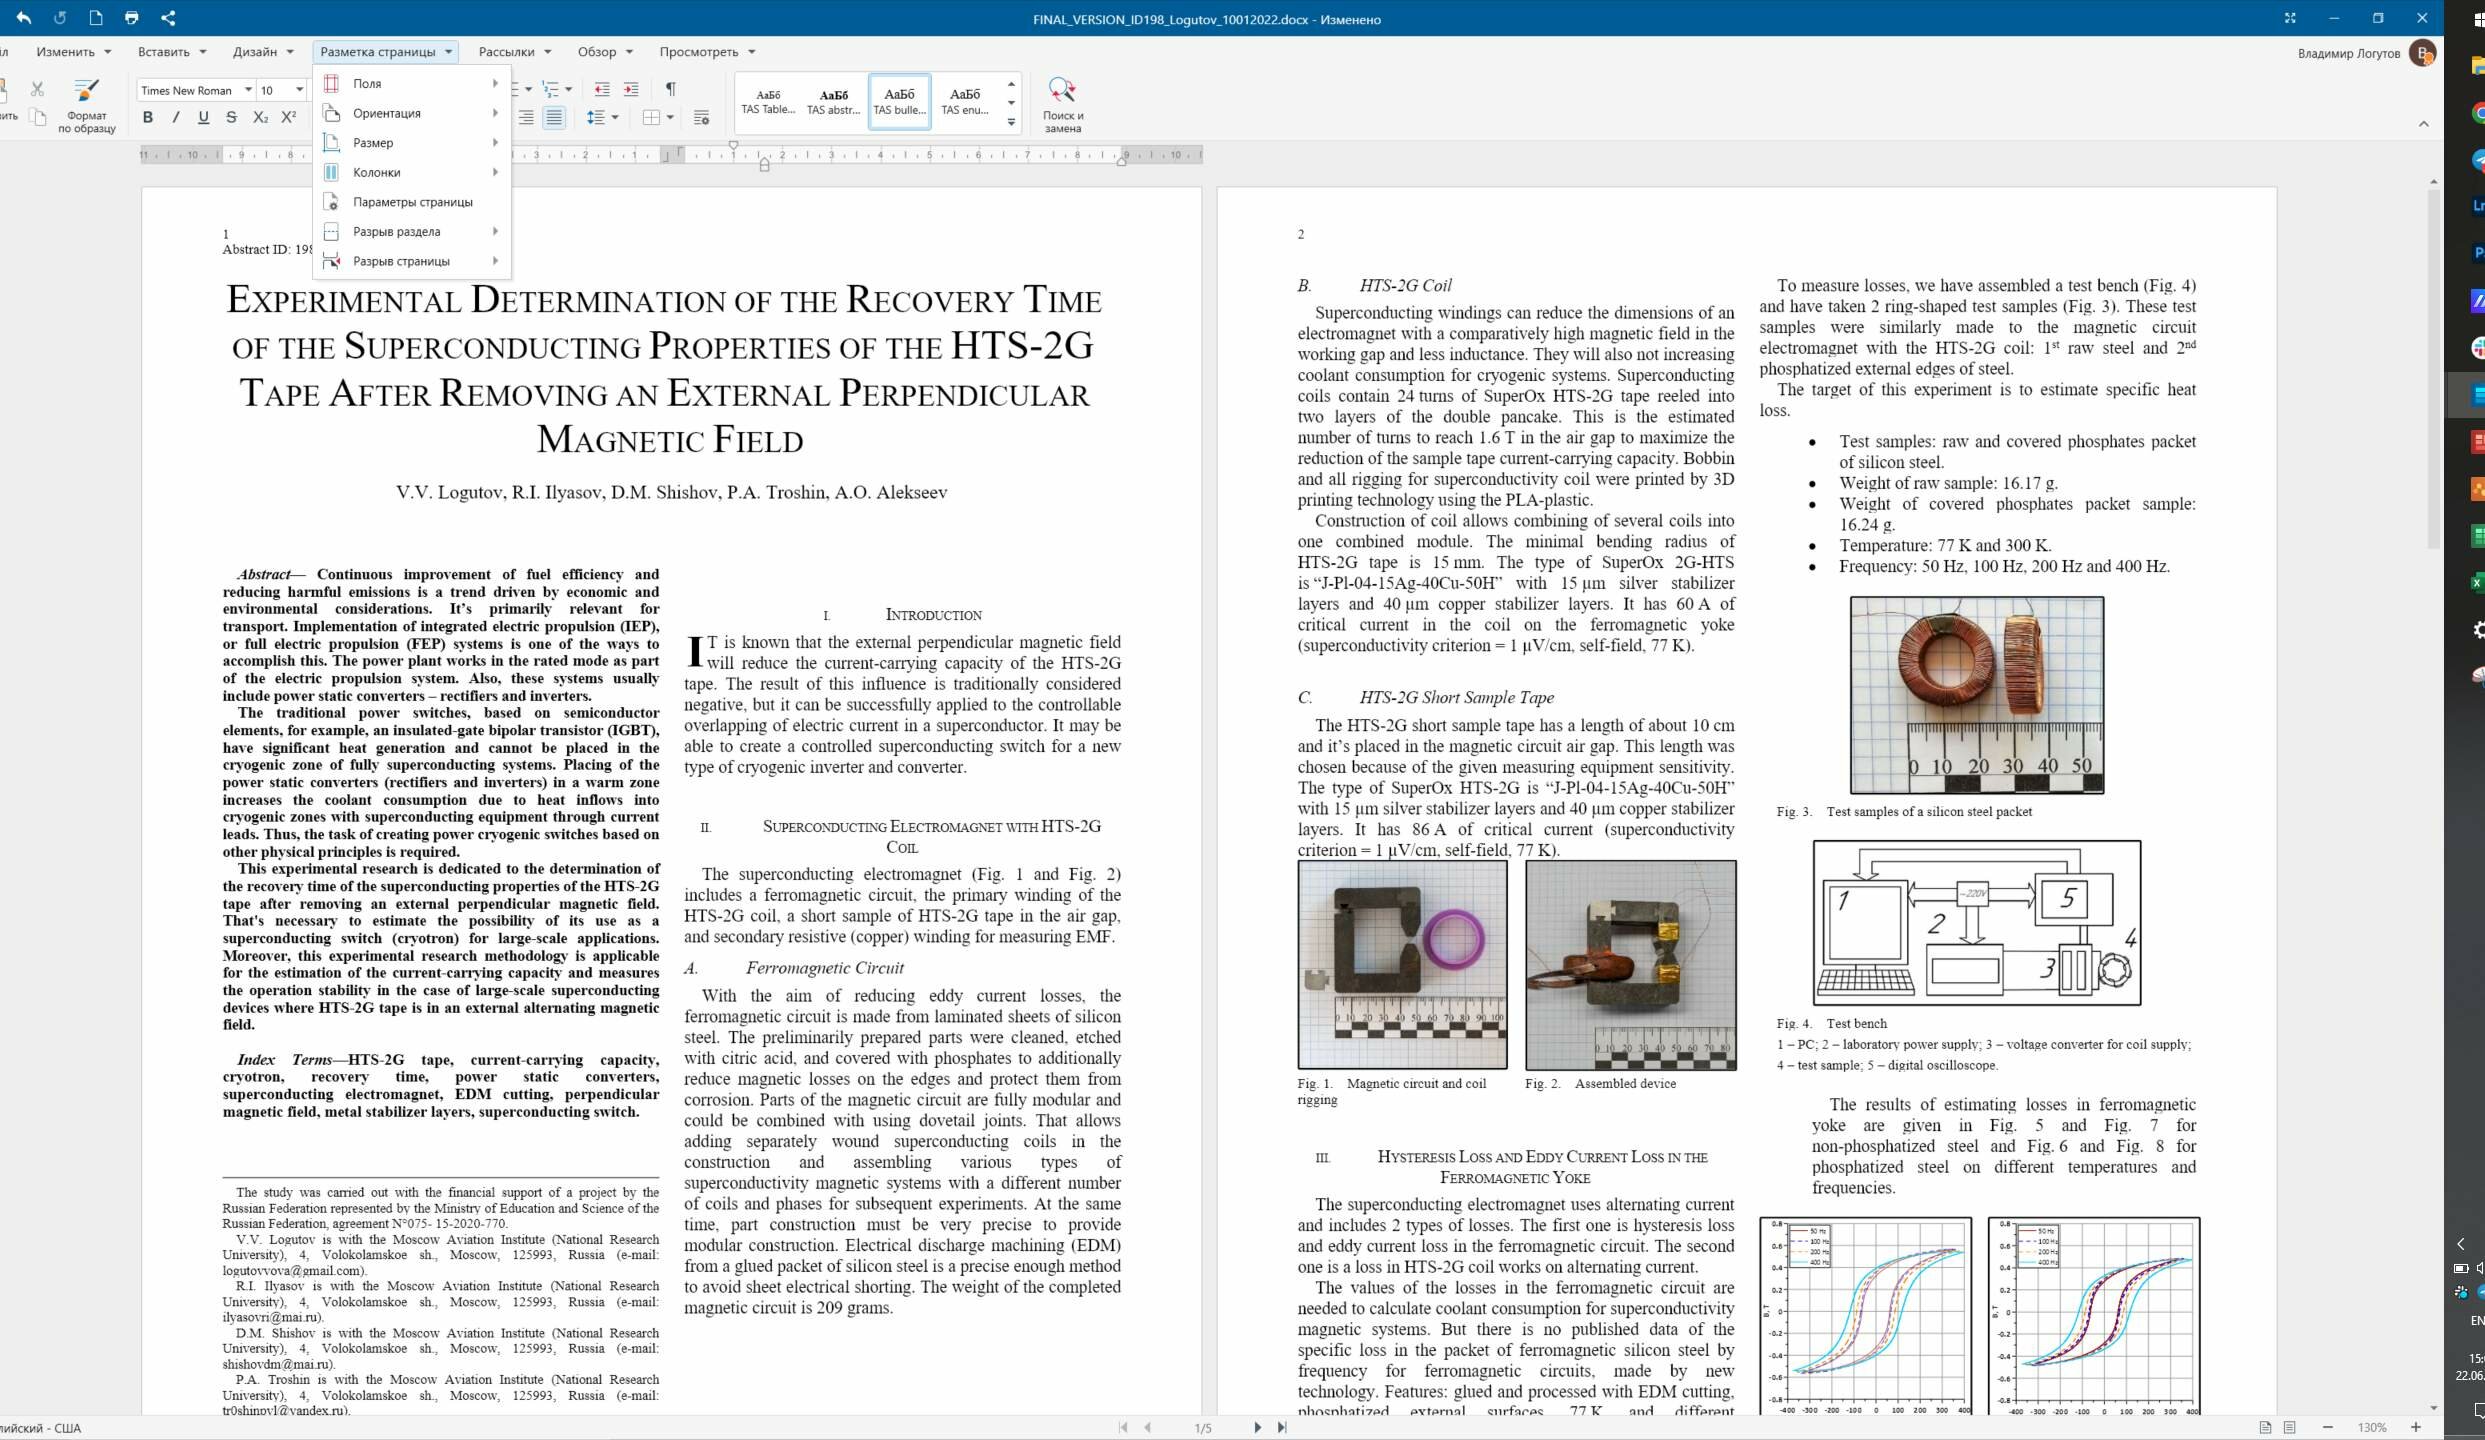The width and height of the screenshot is (2485, 1440).
Task: Open the Обзор menu
Action: [x=605, y=52]
